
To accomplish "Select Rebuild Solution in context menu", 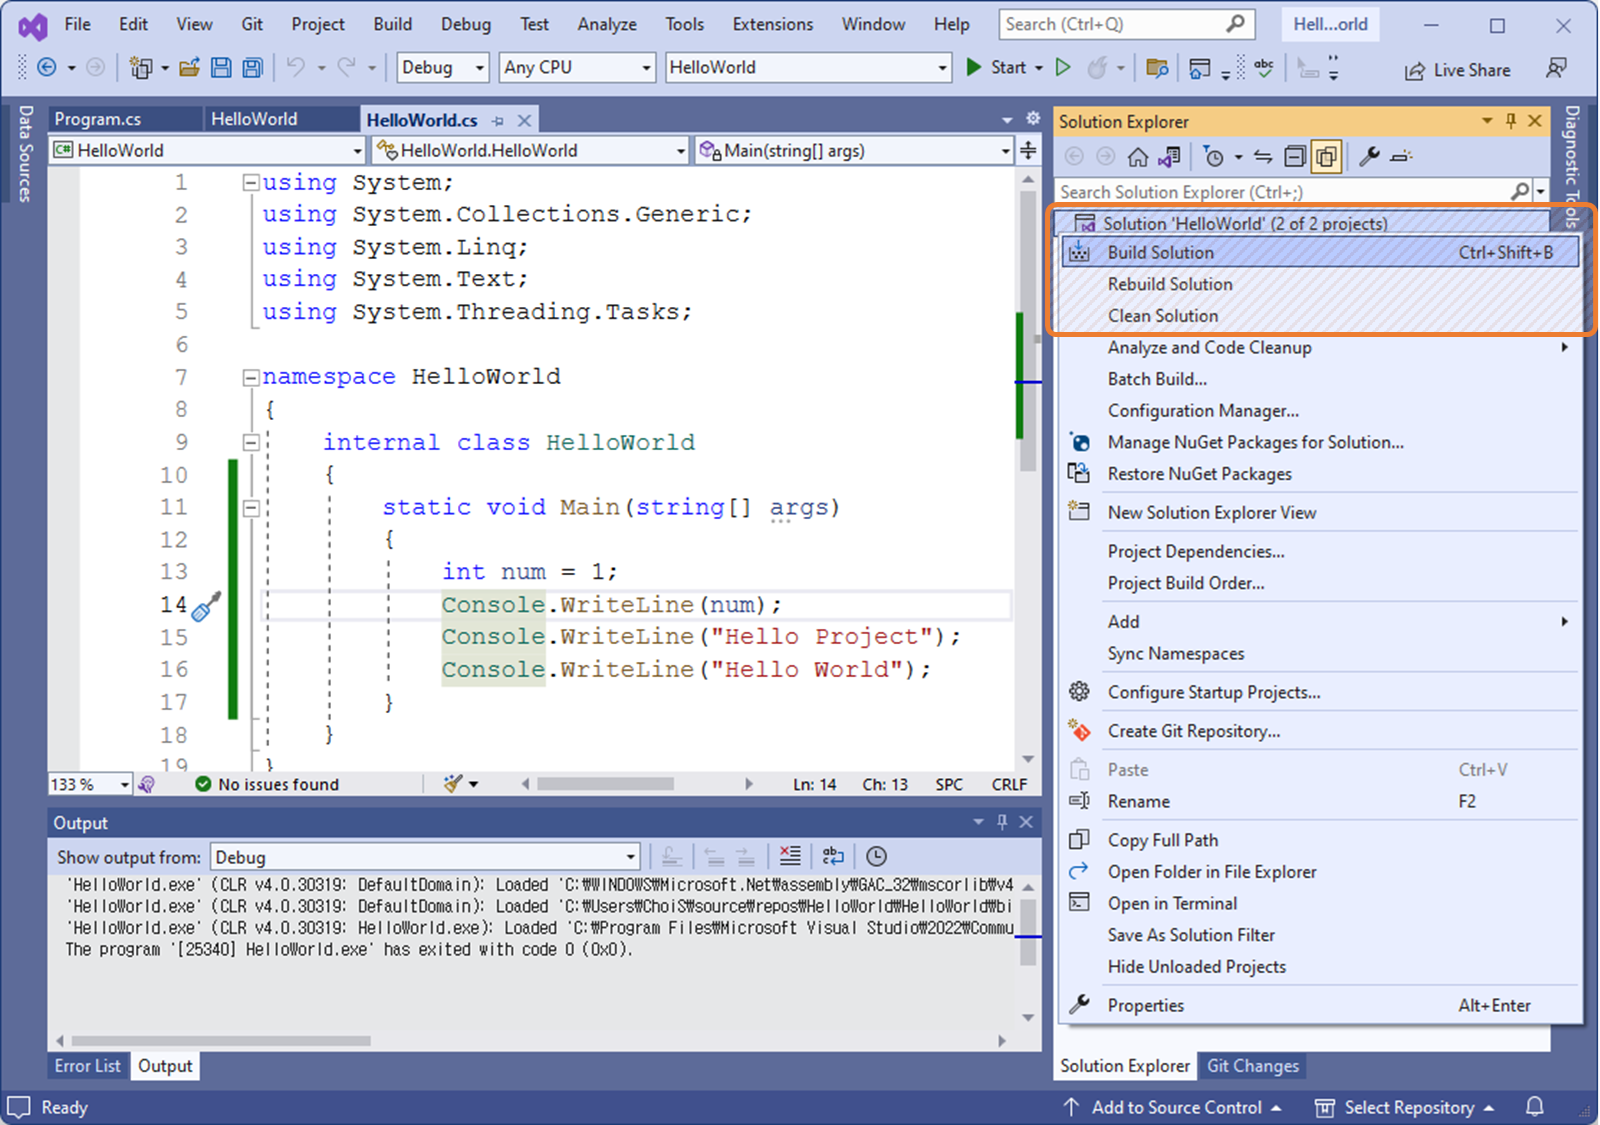I will [x=1320, y=284].
